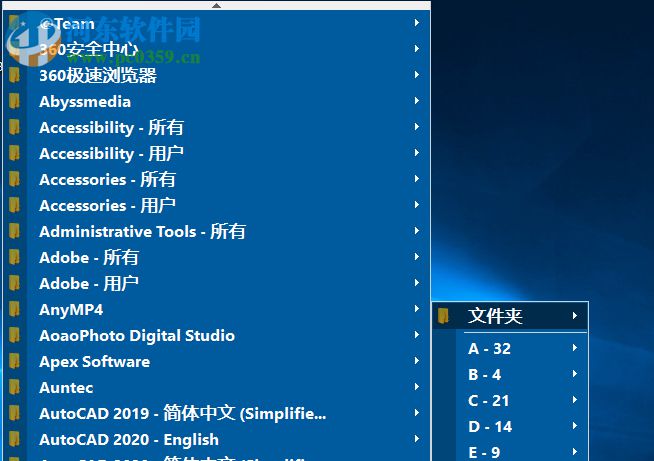Expand submenu arrow for AnyMP4
Screen dimensions: 654x461
point(417,309)
